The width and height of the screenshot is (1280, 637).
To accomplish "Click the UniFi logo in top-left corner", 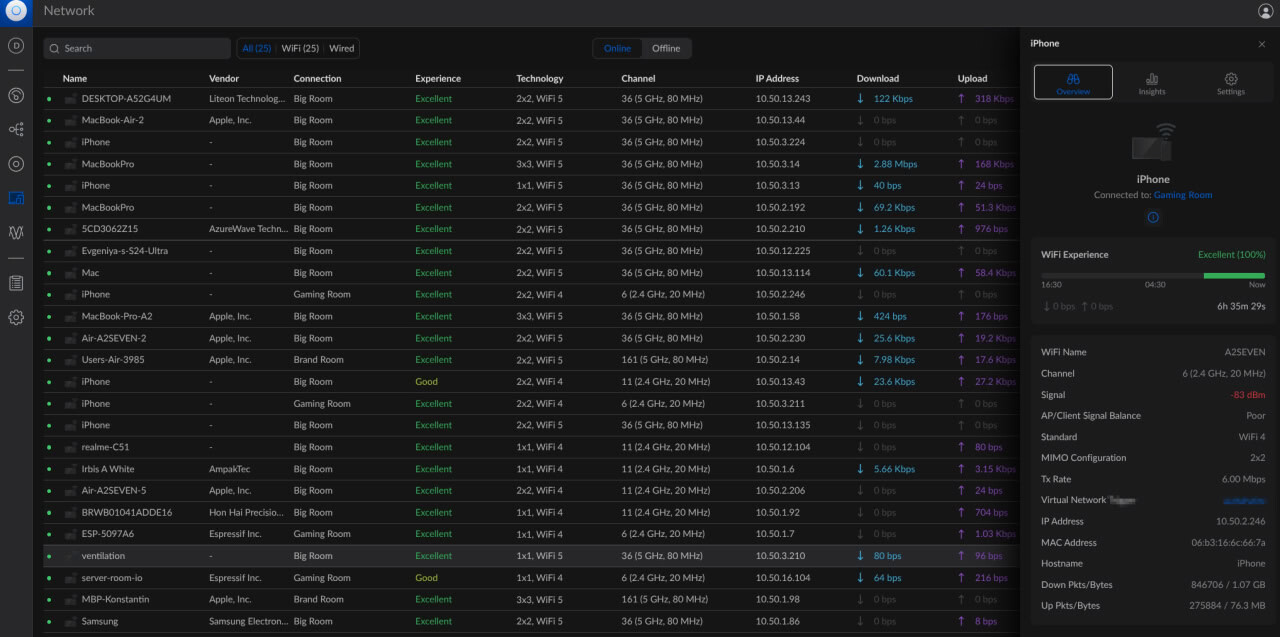I will click(x=16, y=11).
